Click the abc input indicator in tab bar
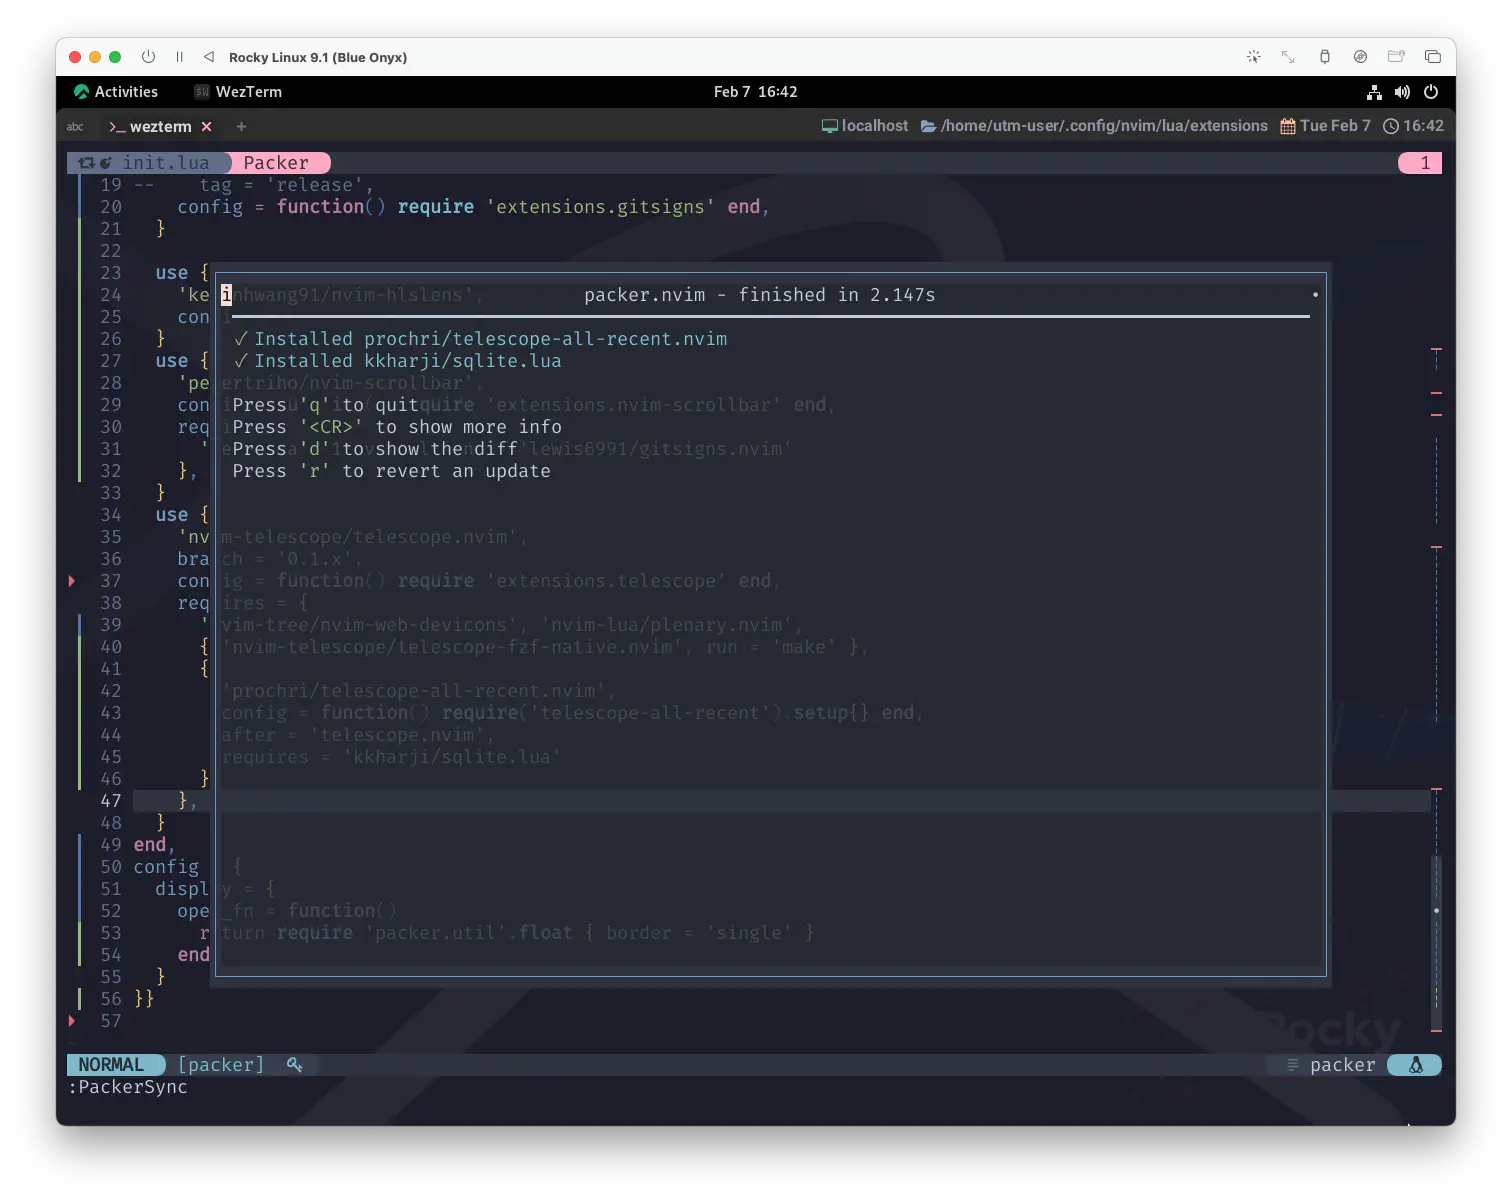The height and width of the screenshot is (1200, 1512). [75, 127]
